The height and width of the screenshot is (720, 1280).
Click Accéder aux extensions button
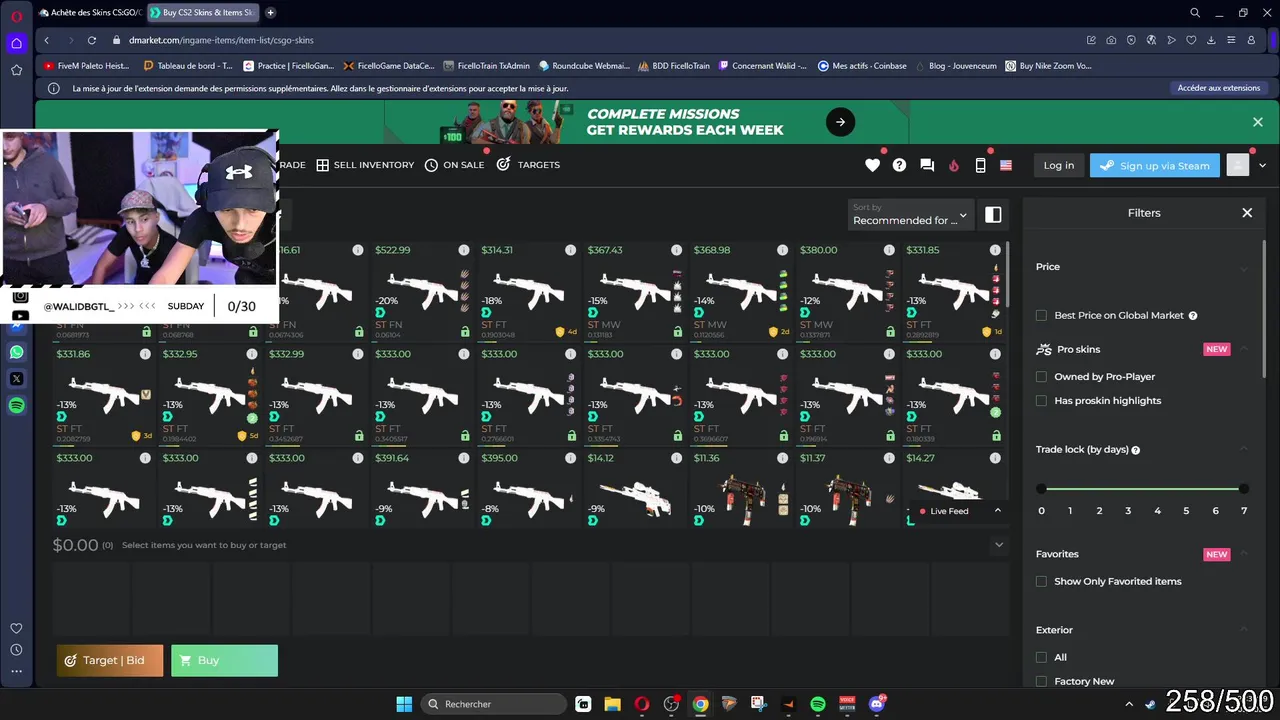pyautogui.click(x=1219, y=88)
